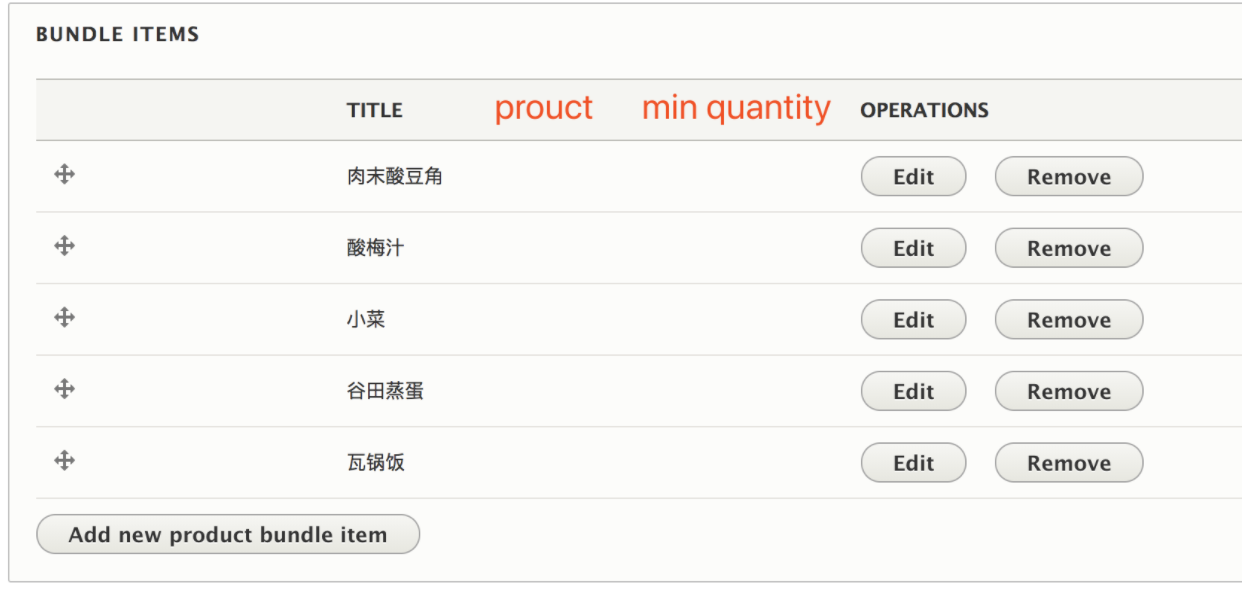Remove the 瓦锅饭 bundle item

click(1069, 463)
